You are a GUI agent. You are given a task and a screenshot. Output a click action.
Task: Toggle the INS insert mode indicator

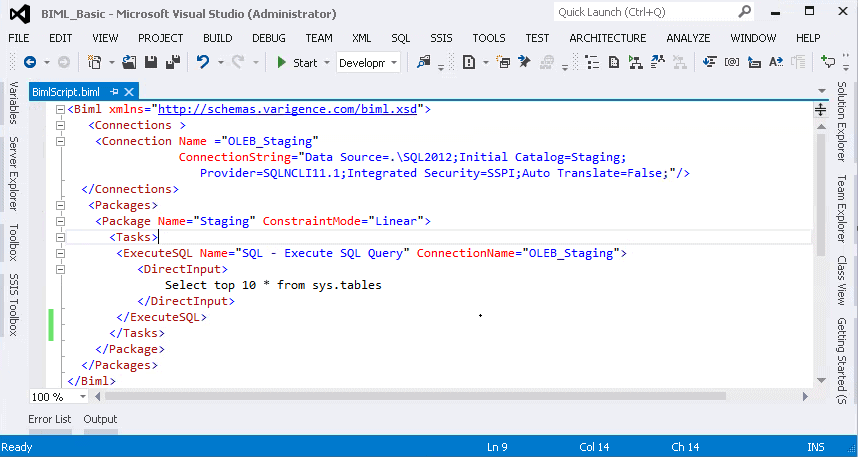815,447
